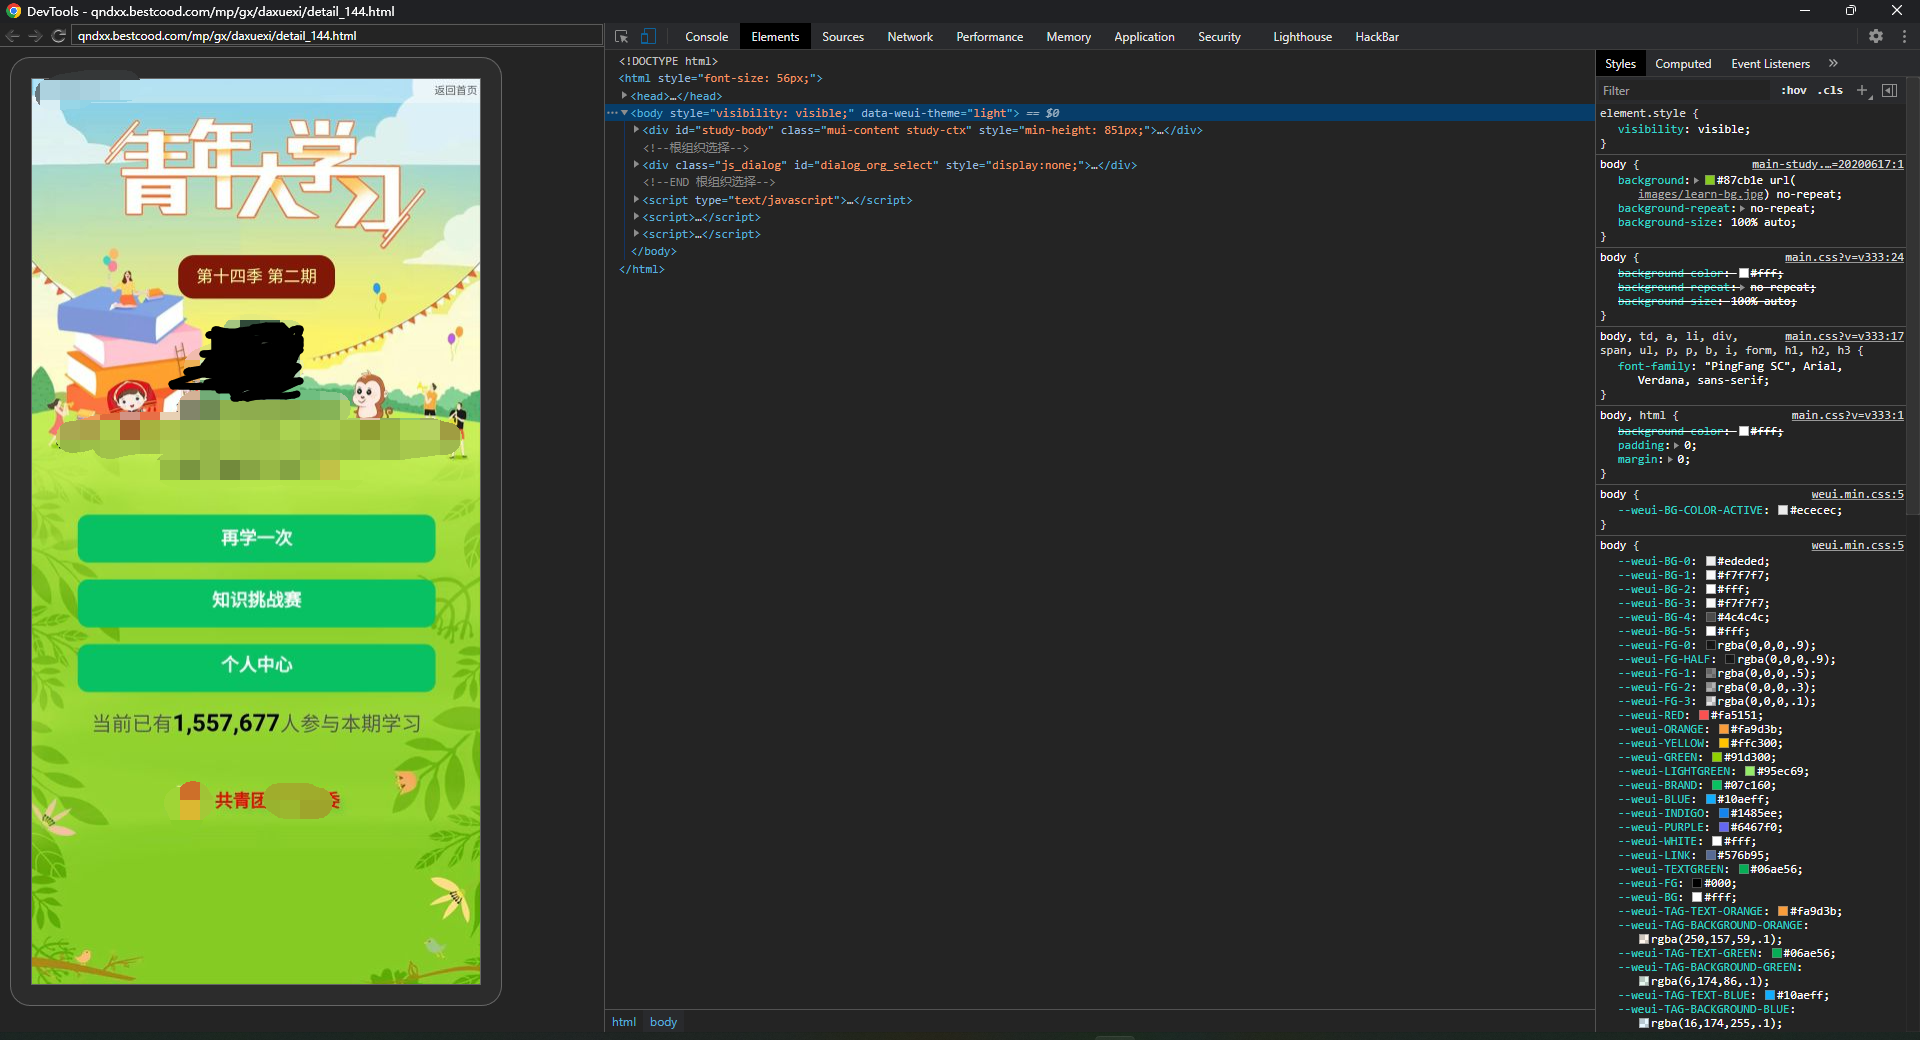This screenshot has width=1920, height=1040.
Task: Expand the text/javascript script node
Action: click(636, 200)
